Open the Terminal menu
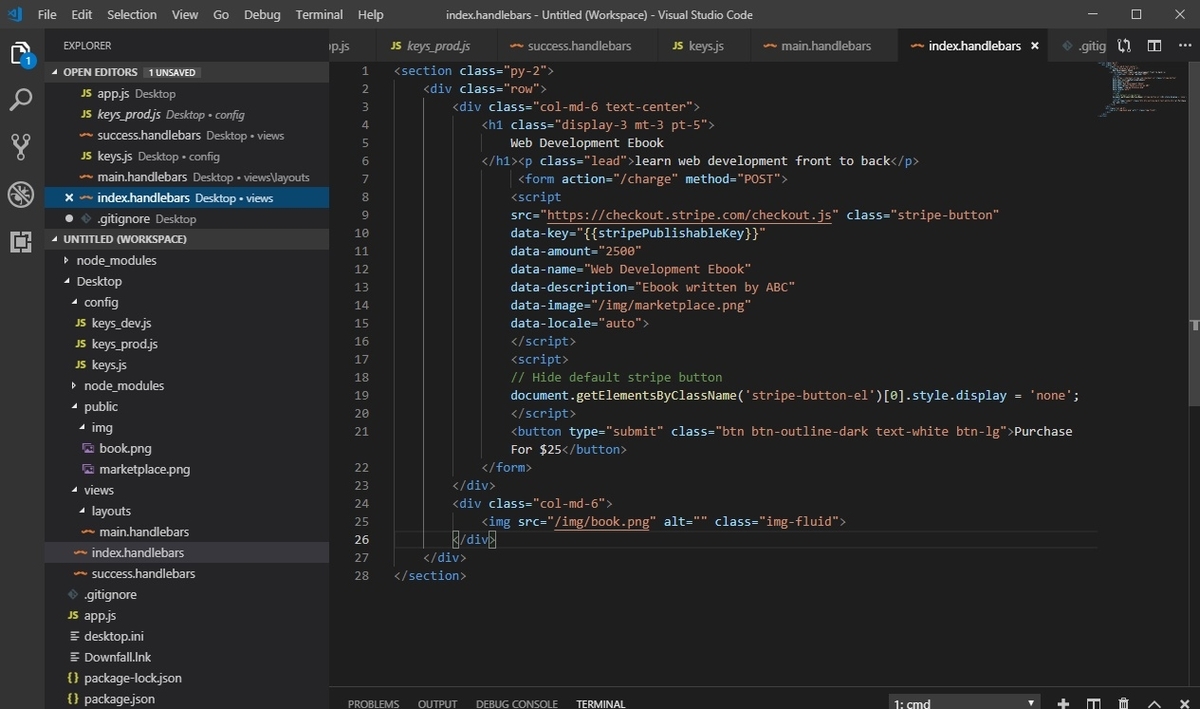 coord(319,15)
